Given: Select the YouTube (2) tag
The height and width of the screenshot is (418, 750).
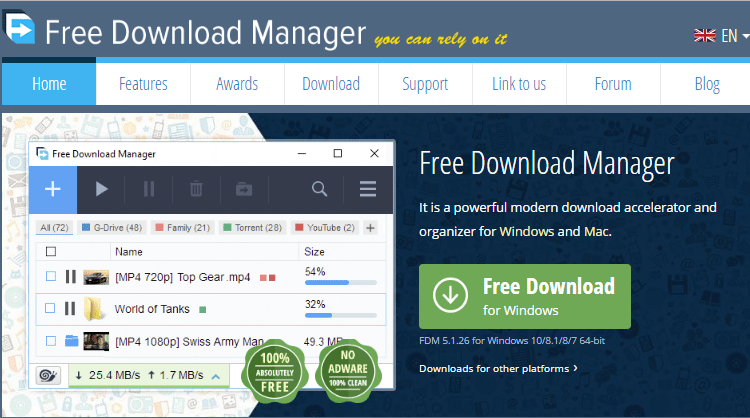Looking at the screenshot, I should coord(325,228).
